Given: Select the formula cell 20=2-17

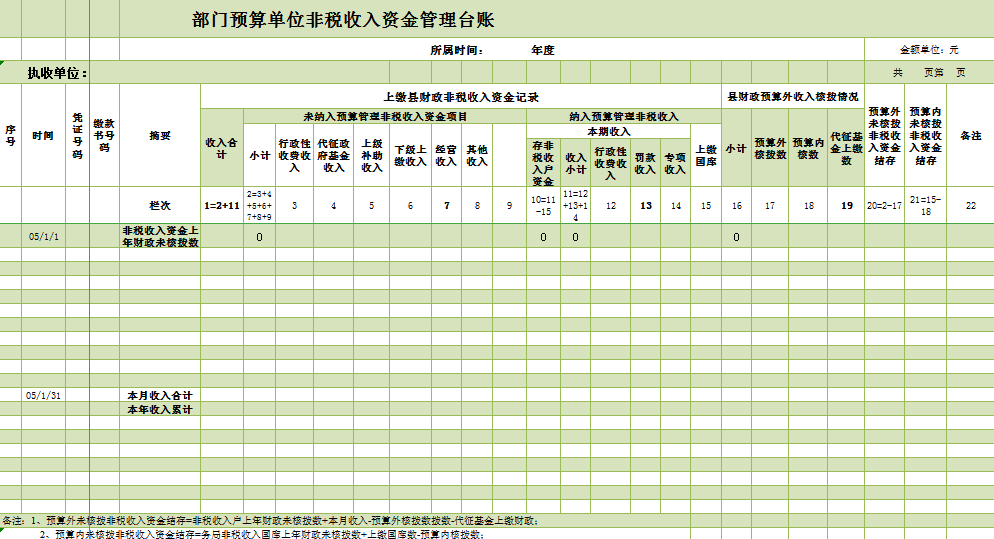Looking at the screenshot, I should pyautogui.click(x=884, y=205).
